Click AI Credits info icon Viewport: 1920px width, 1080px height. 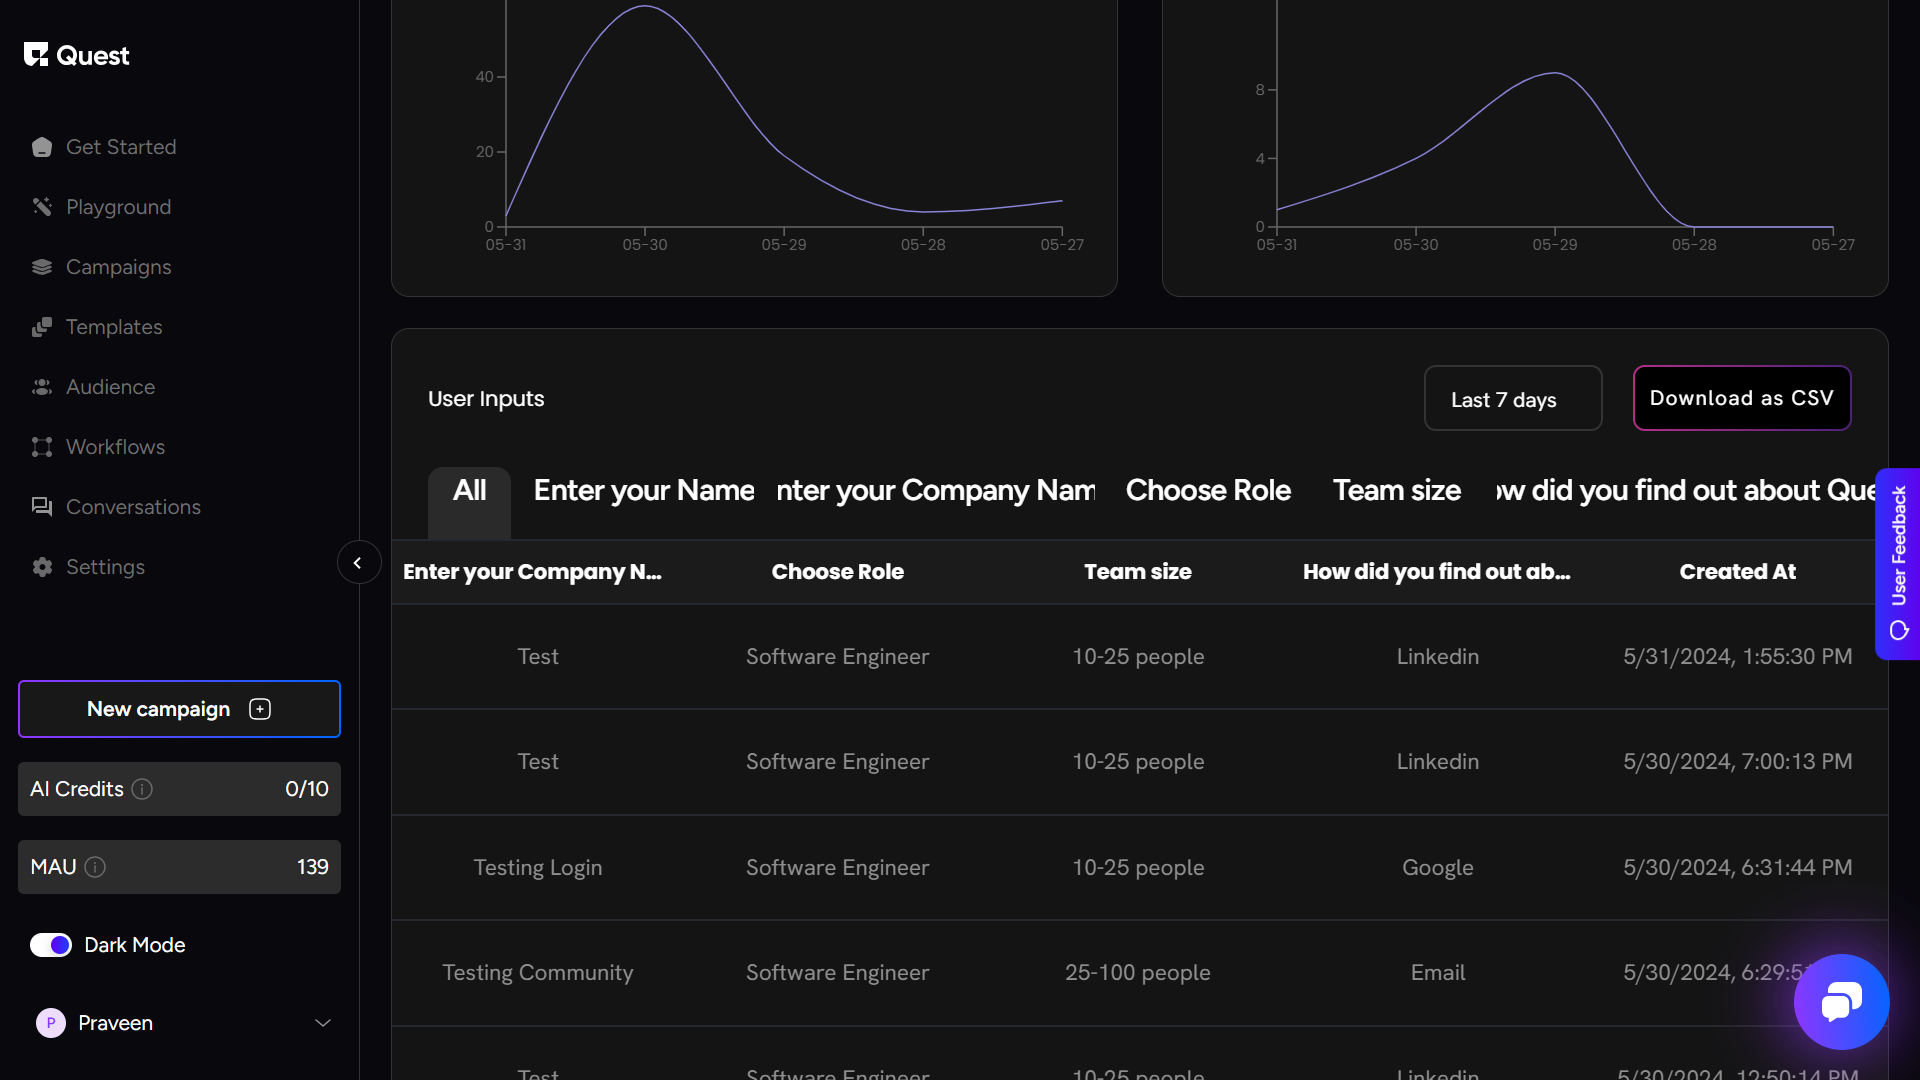click(x=143, y=789)
